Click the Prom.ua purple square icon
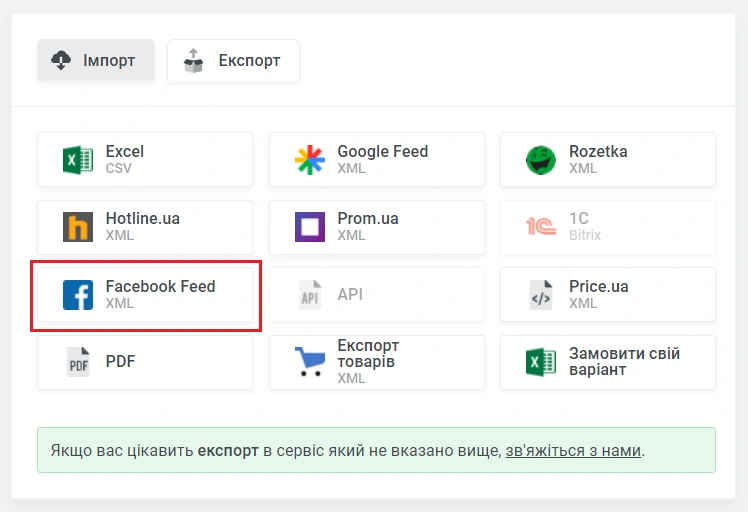The width and height of the screenshot is (748, 512). (x=310, y=227)
